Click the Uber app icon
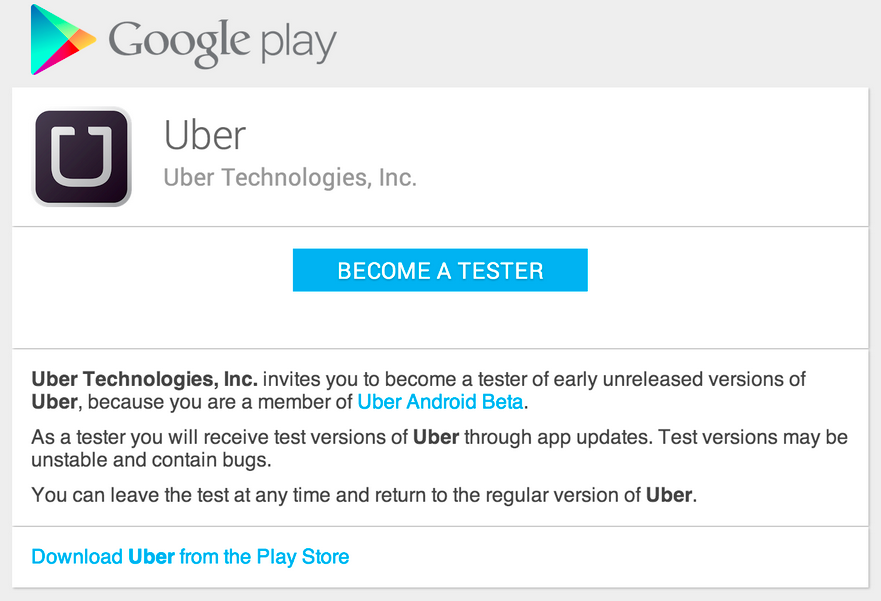Image resolution: width=881 pixels, height=601 pixels. (x=82, y=157)
